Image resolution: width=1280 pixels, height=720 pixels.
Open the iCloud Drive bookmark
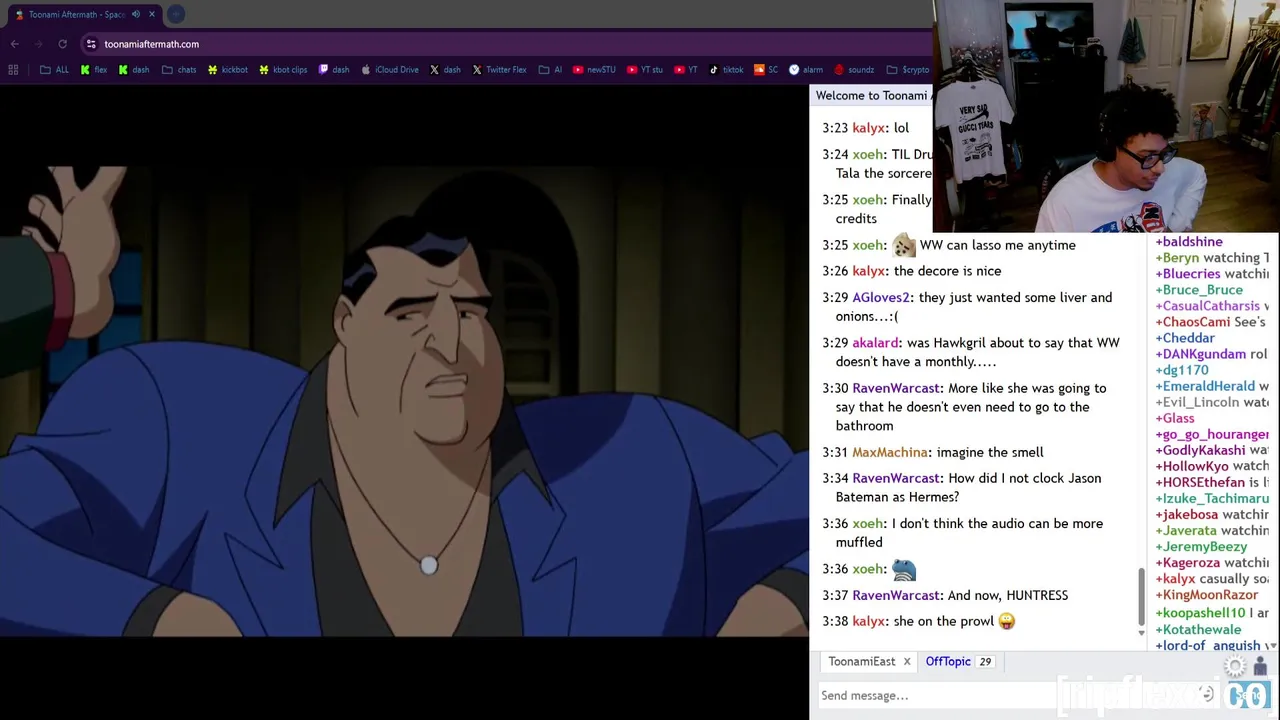(x=390, y=70)
